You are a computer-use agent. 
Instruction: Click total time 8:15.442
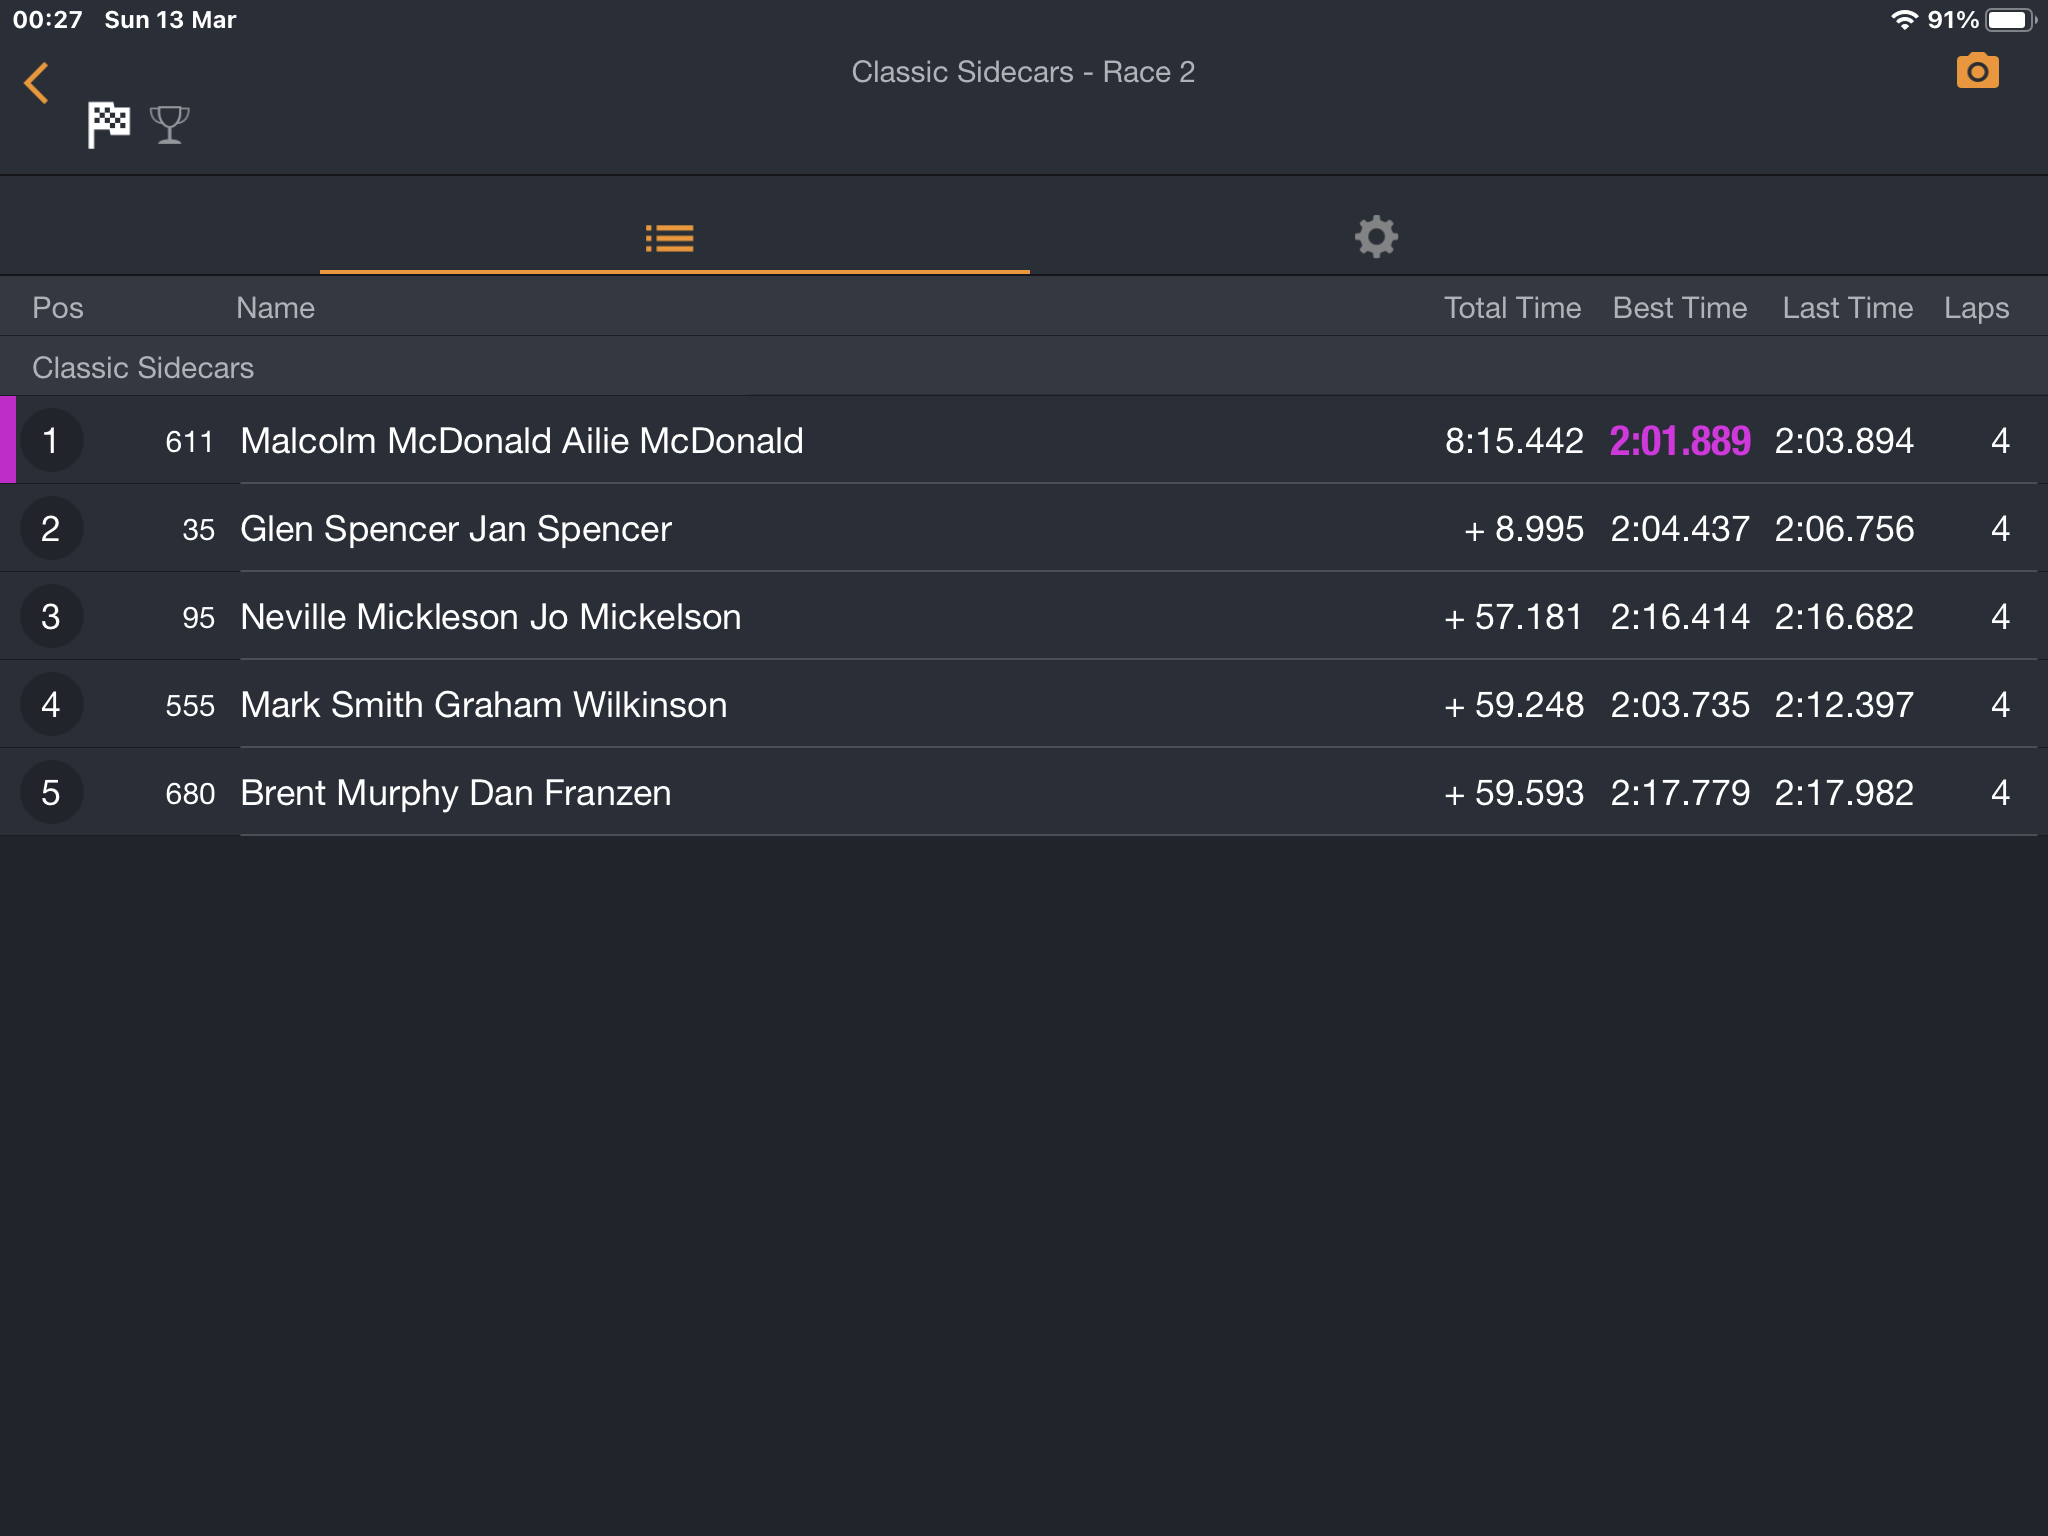click(x=1514, y=441)
